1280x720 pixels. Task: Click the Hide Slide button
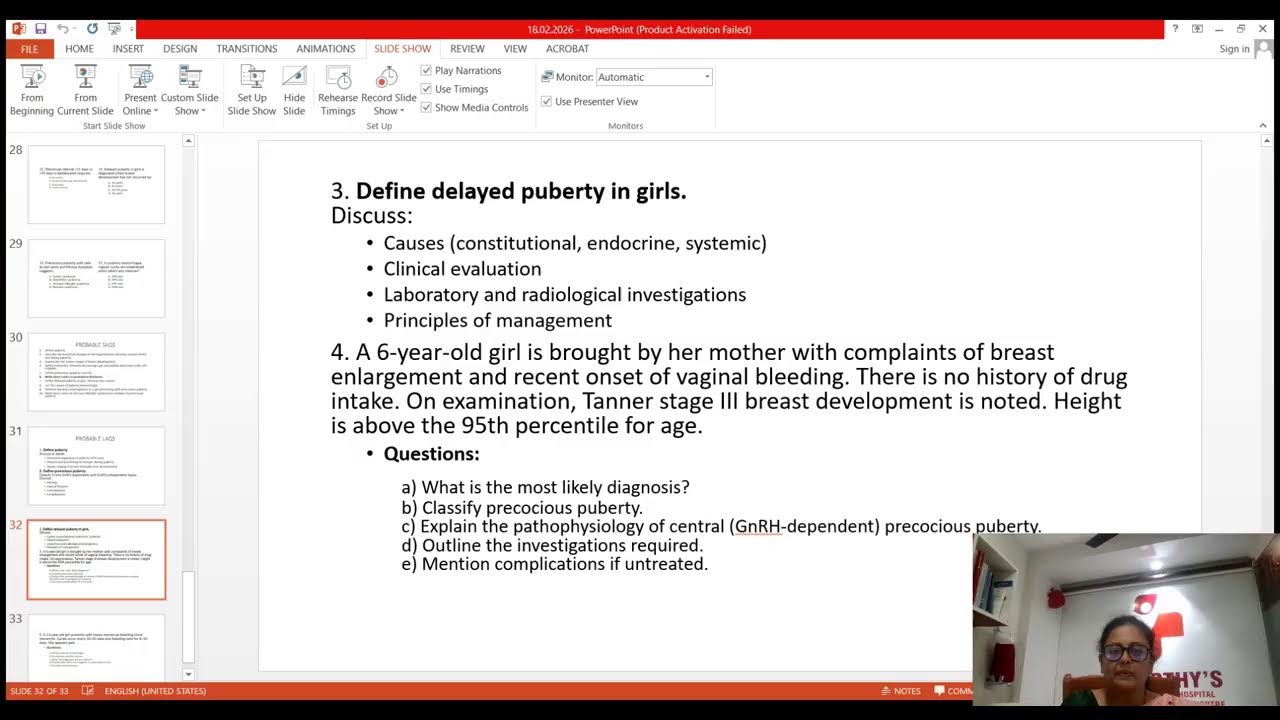[x=294, y=90]
